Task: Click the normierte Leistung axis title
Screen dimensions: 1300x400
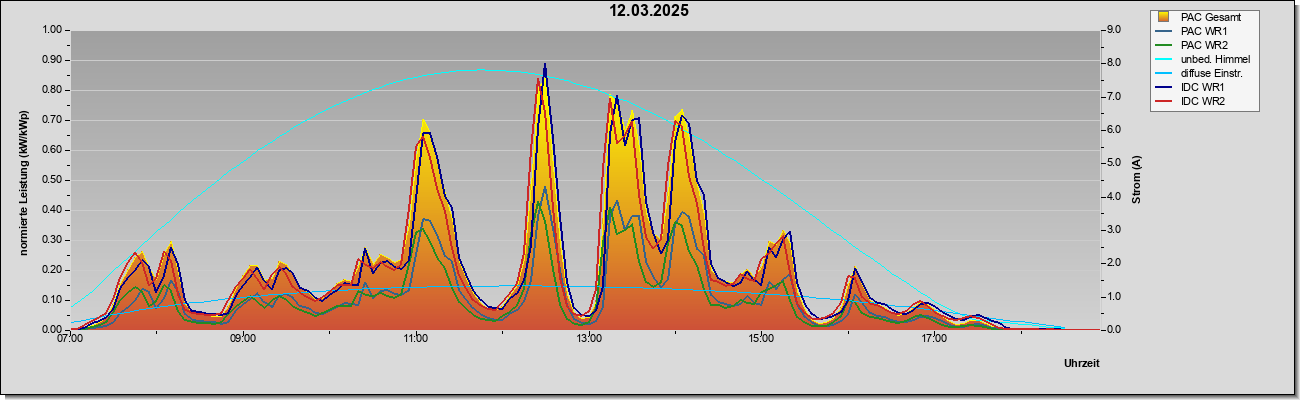Action: click(24, 180)
